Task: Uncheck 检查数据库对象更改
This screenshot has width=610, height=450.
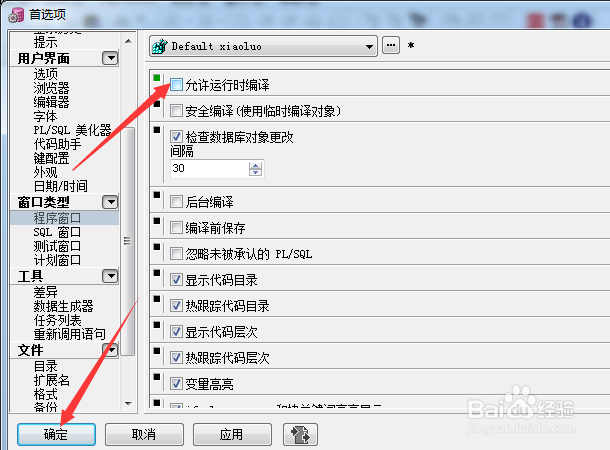Action: click(176, 137)
